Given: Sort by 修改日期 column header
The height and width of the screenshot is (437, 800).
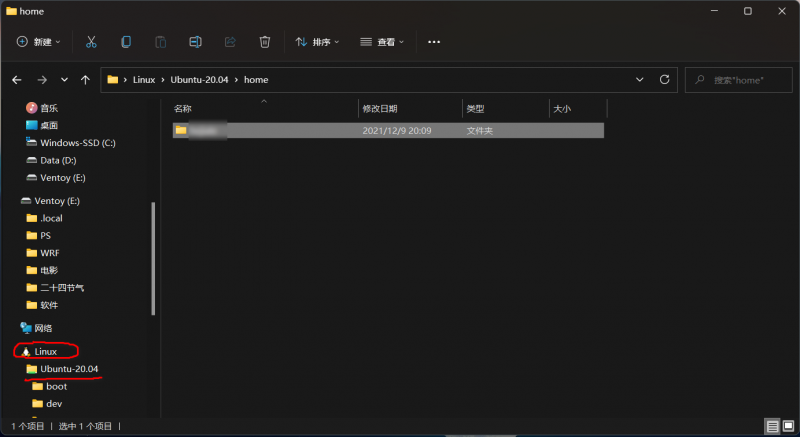Looking at the screenshot, I should click(x=380, y=108).
